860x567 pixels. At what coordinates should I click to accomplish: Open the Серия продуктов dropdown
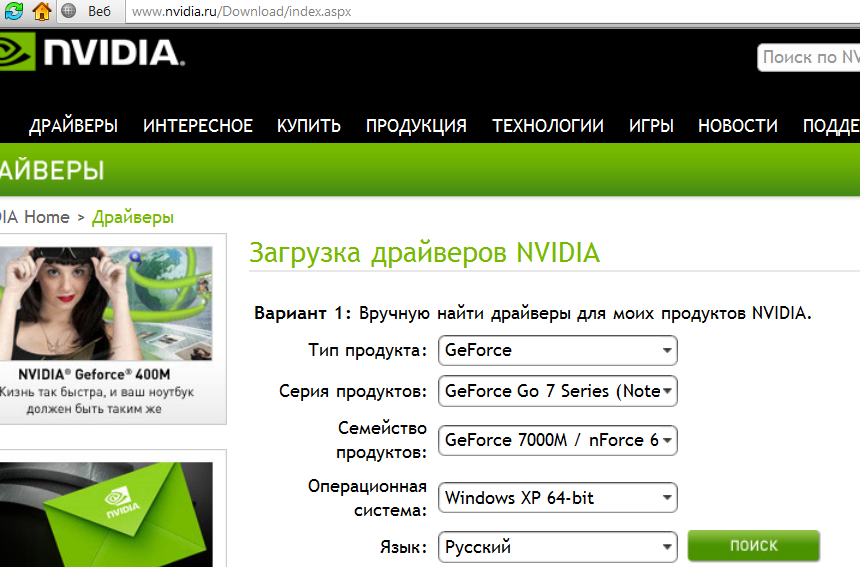pos(557,391)
